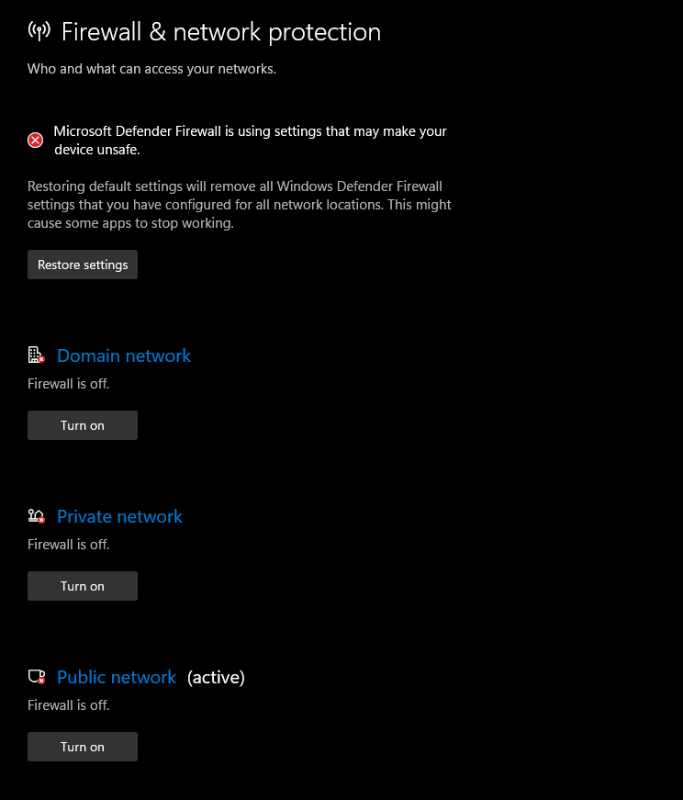Click 'Firewall is off' status under Public network
Image resolution: width=683 pixels, height=800 pixels.
pyautogui.click(x=68, y=705)
